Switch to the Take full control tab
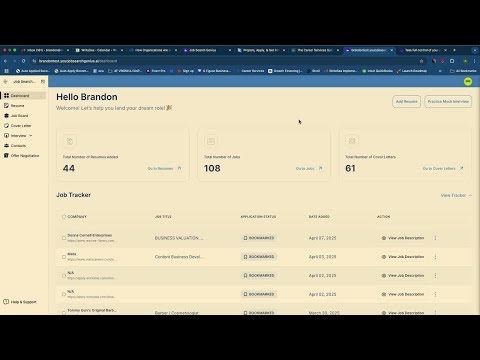480x360 pixels. (422, 50)
